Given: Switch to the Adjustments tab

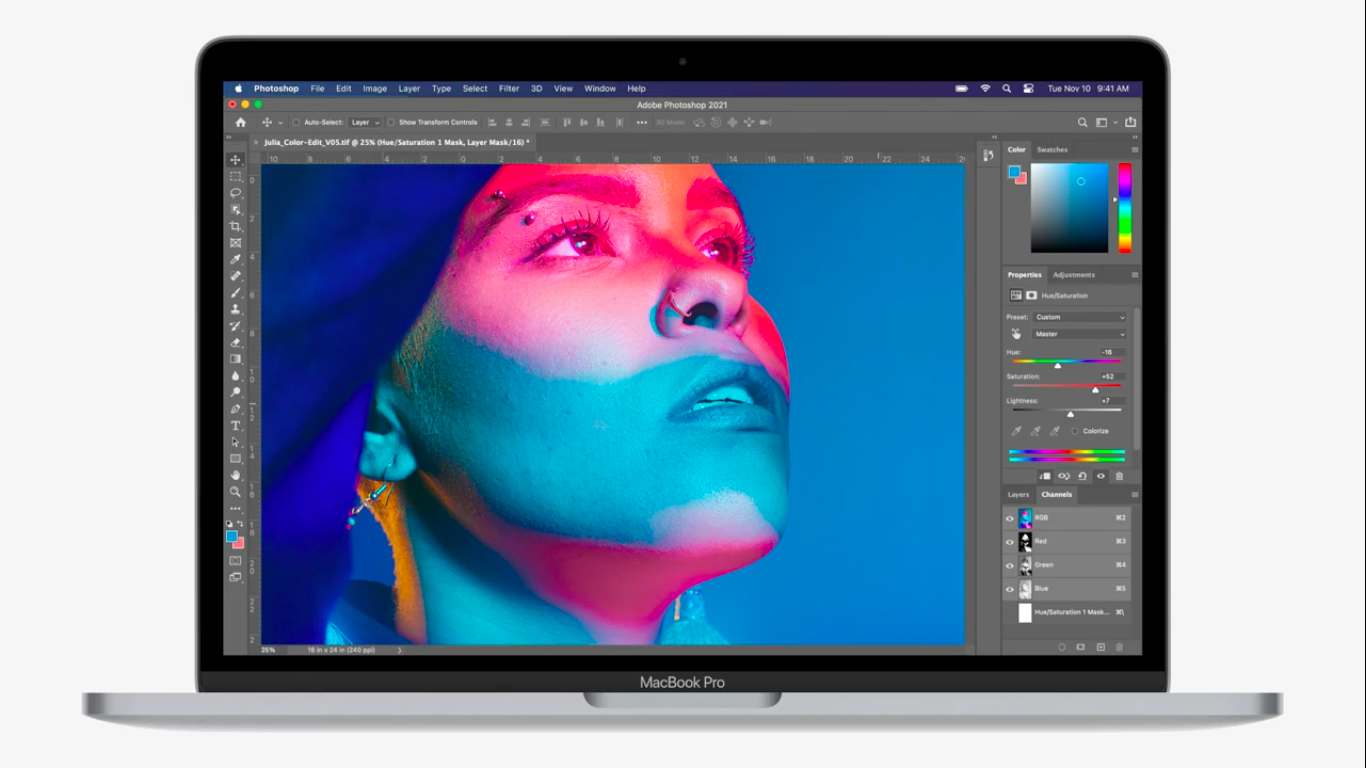Looking at the screenshot, I should pyautogui.click(x=1074, y=274).
